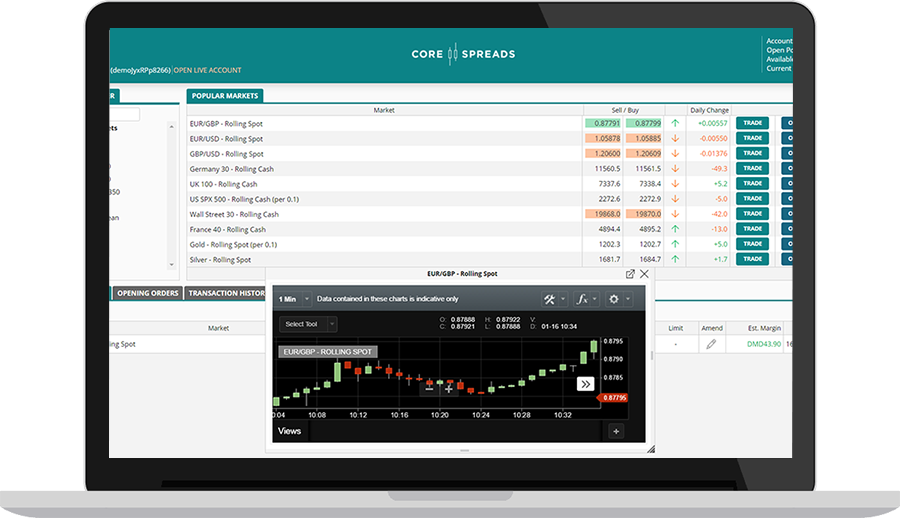Click the EUR/GBP - ROLLING SPOT chart label

328,351
